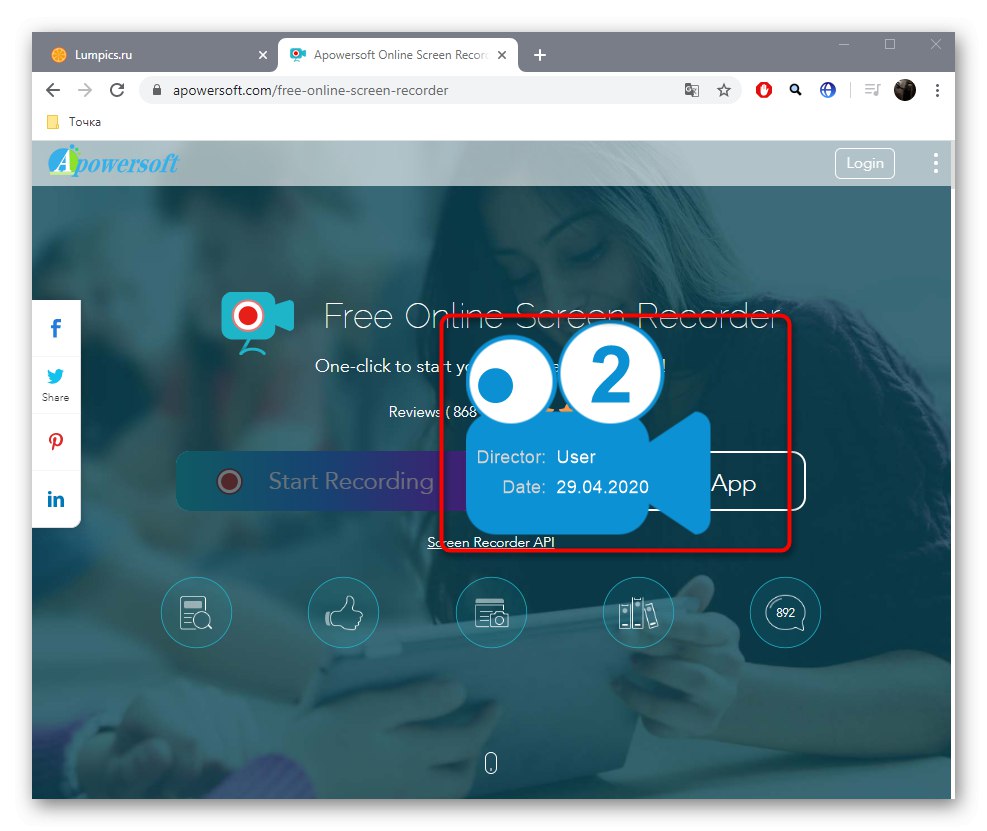Image resolution: width=987 pixels, height=831 pixels.
Task: Open the guide search document icon
Action: click(x=196, y=613)
